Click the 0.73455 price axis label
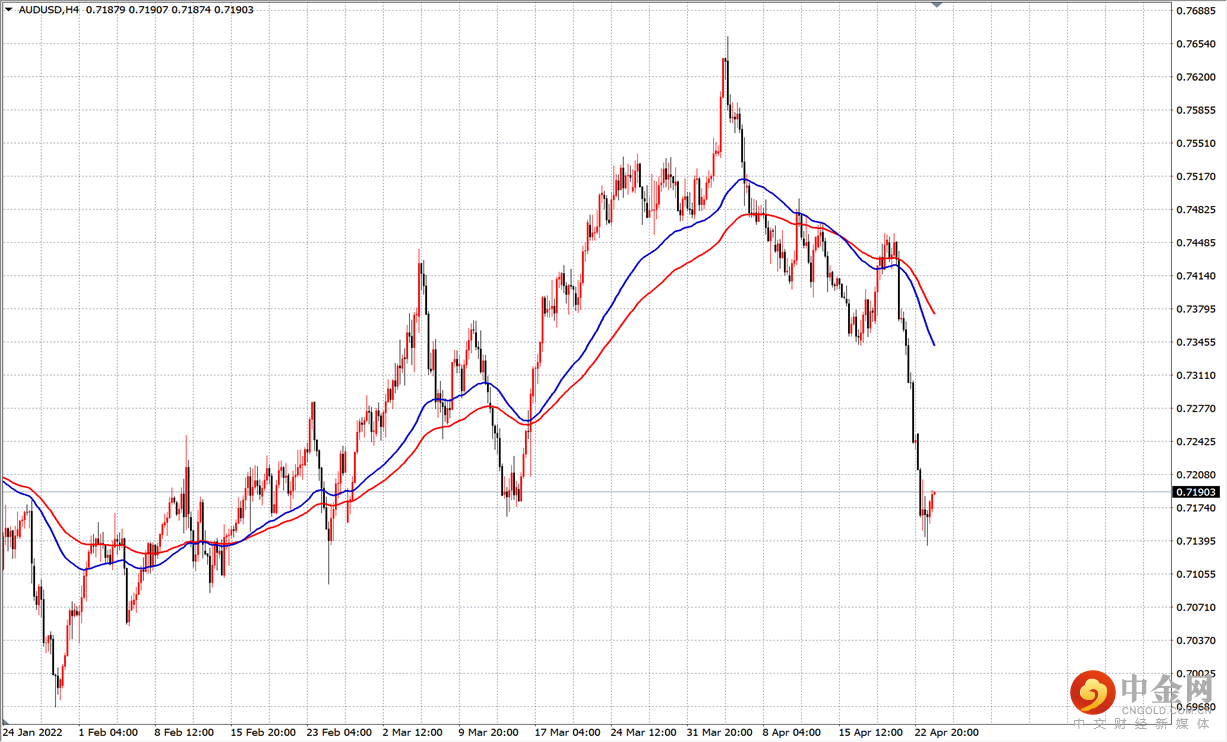This screenshot has width=1227, height=742. pos(1196,342)
